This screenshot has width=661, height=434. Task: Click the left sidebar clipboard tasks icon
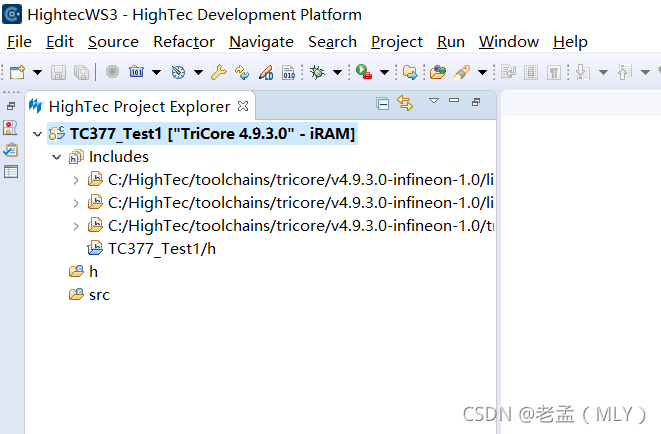click(10, 150)
